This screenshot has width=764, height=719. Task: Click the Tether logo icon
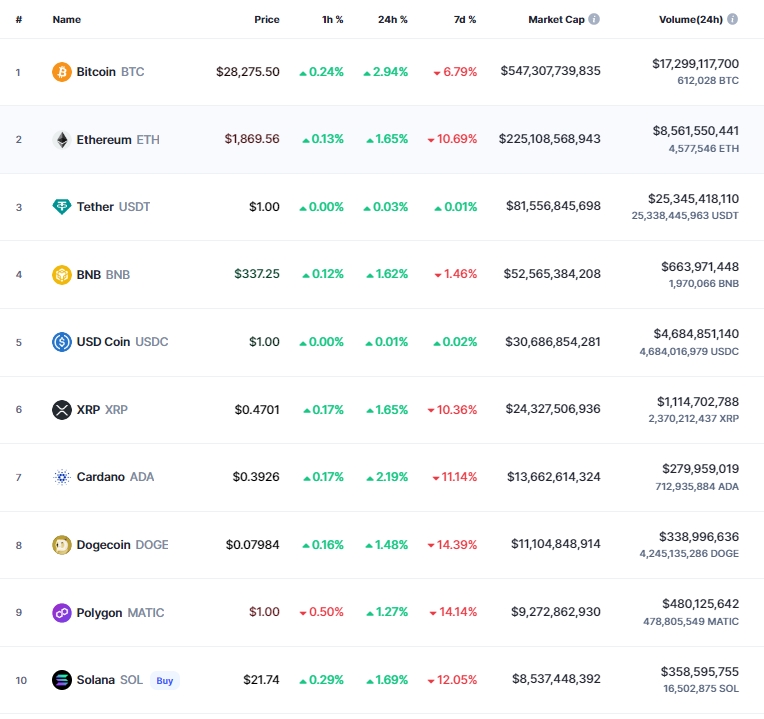pyautogui.click(x=62, y=207)
